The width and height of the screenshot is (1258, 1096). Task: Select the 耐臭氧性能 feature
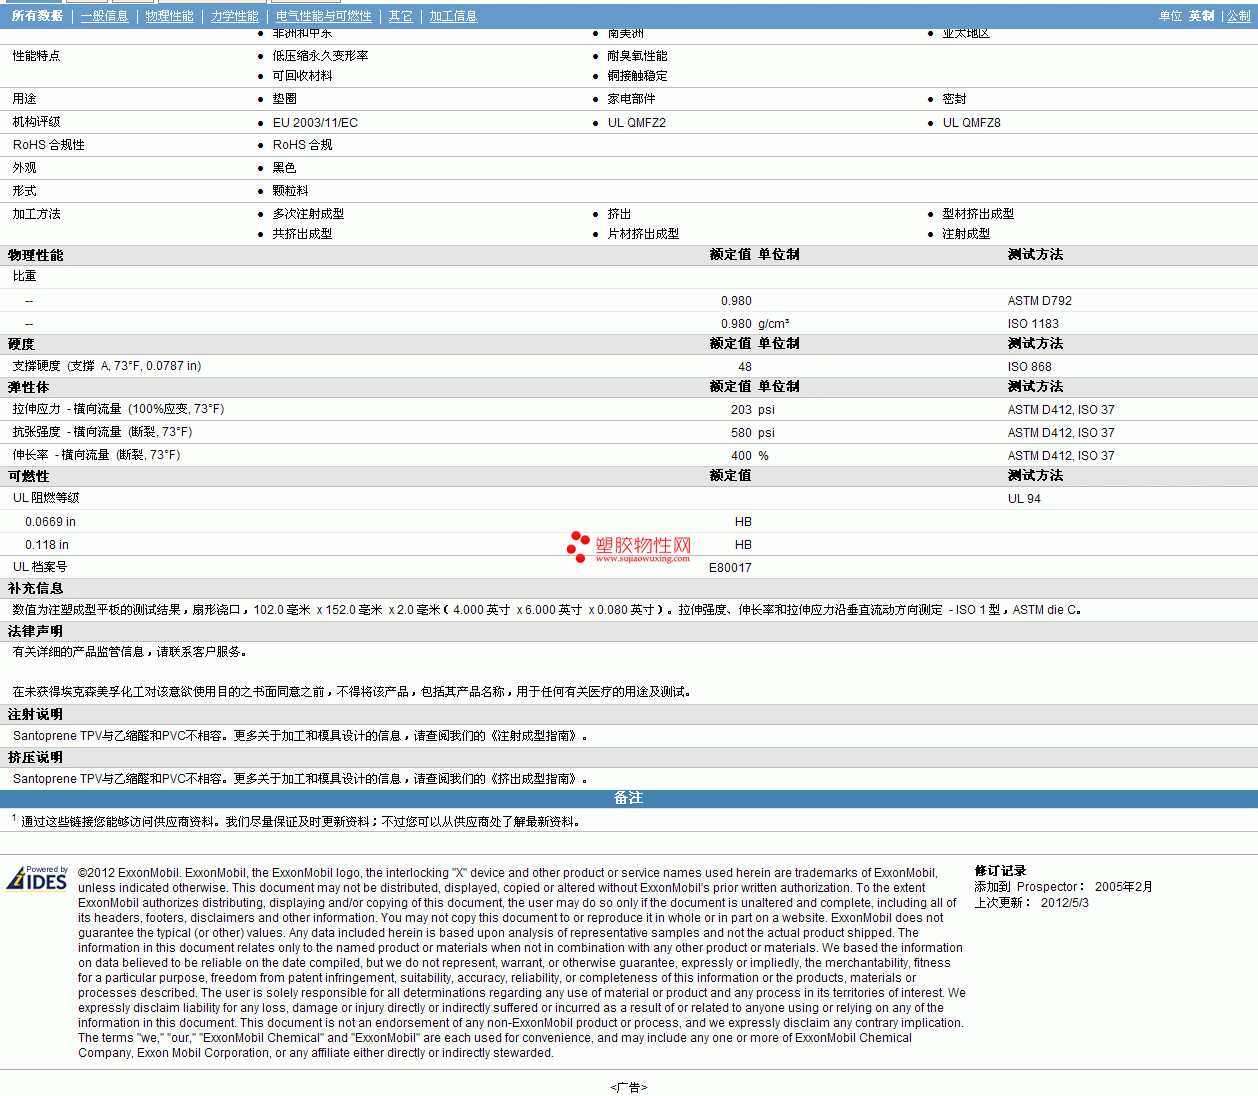(x=638, y=56)
